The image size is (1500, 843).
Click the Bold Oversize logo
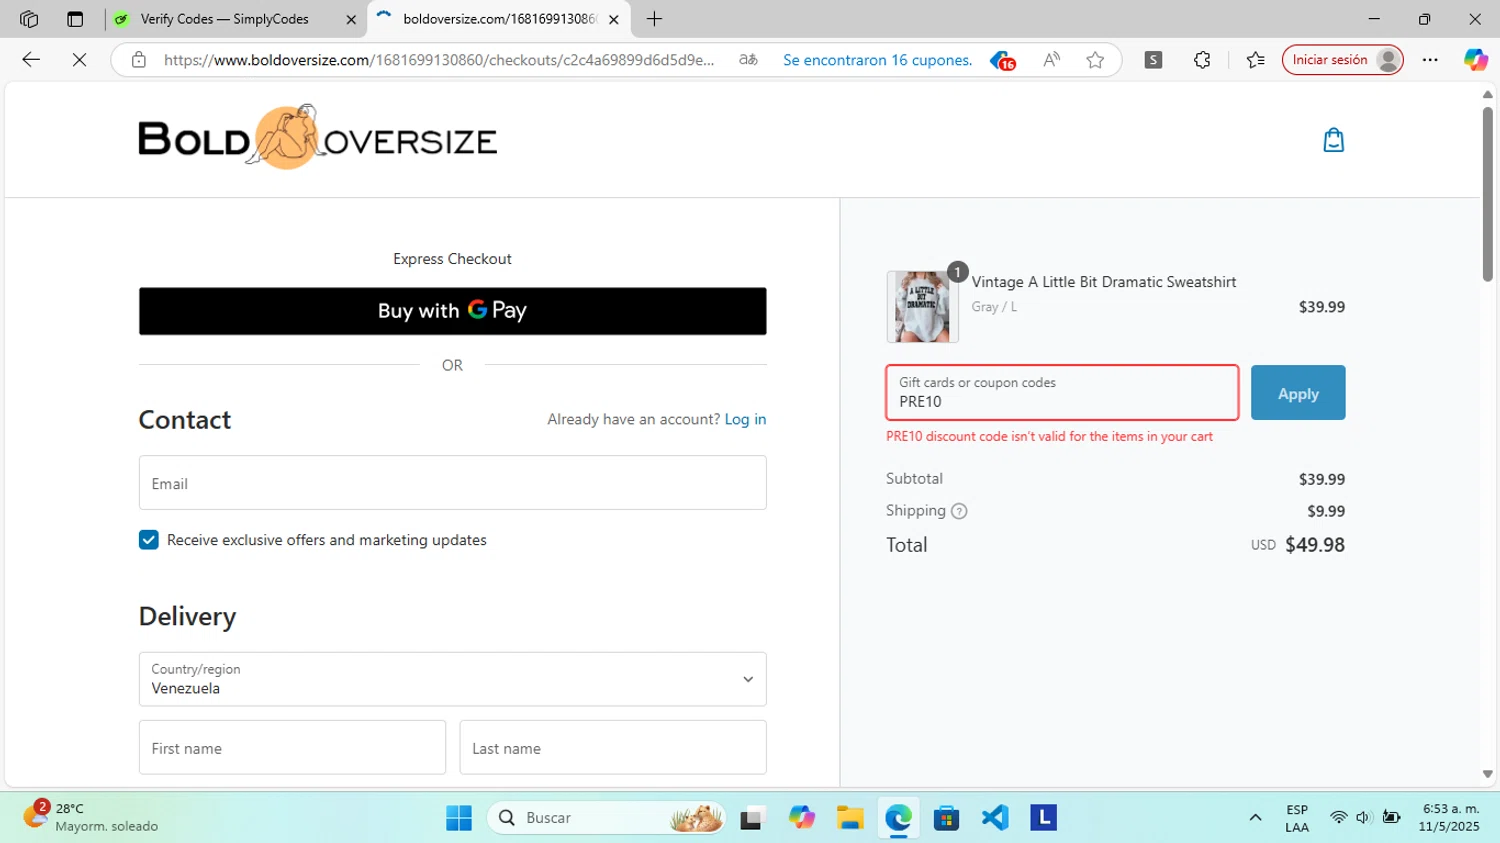tap(317, 138)
